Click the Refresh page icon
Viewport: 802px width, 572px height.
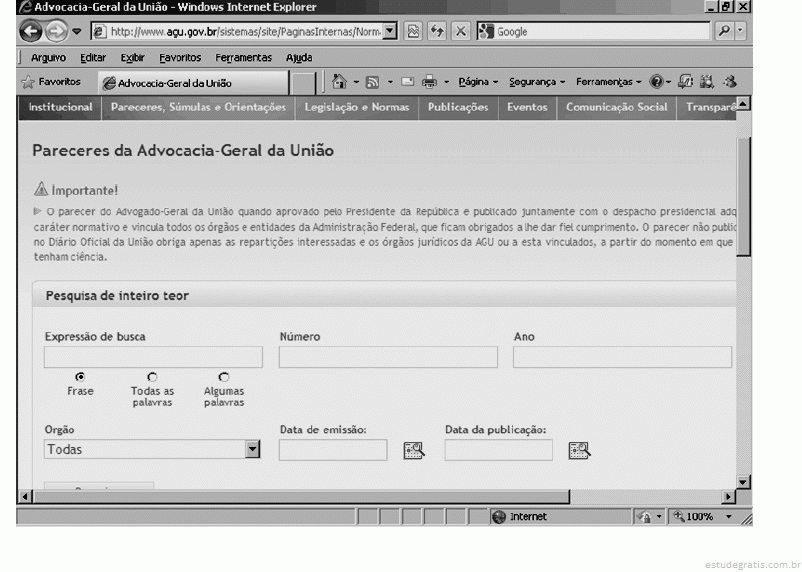pyautogui.click(x=437, y=32)
